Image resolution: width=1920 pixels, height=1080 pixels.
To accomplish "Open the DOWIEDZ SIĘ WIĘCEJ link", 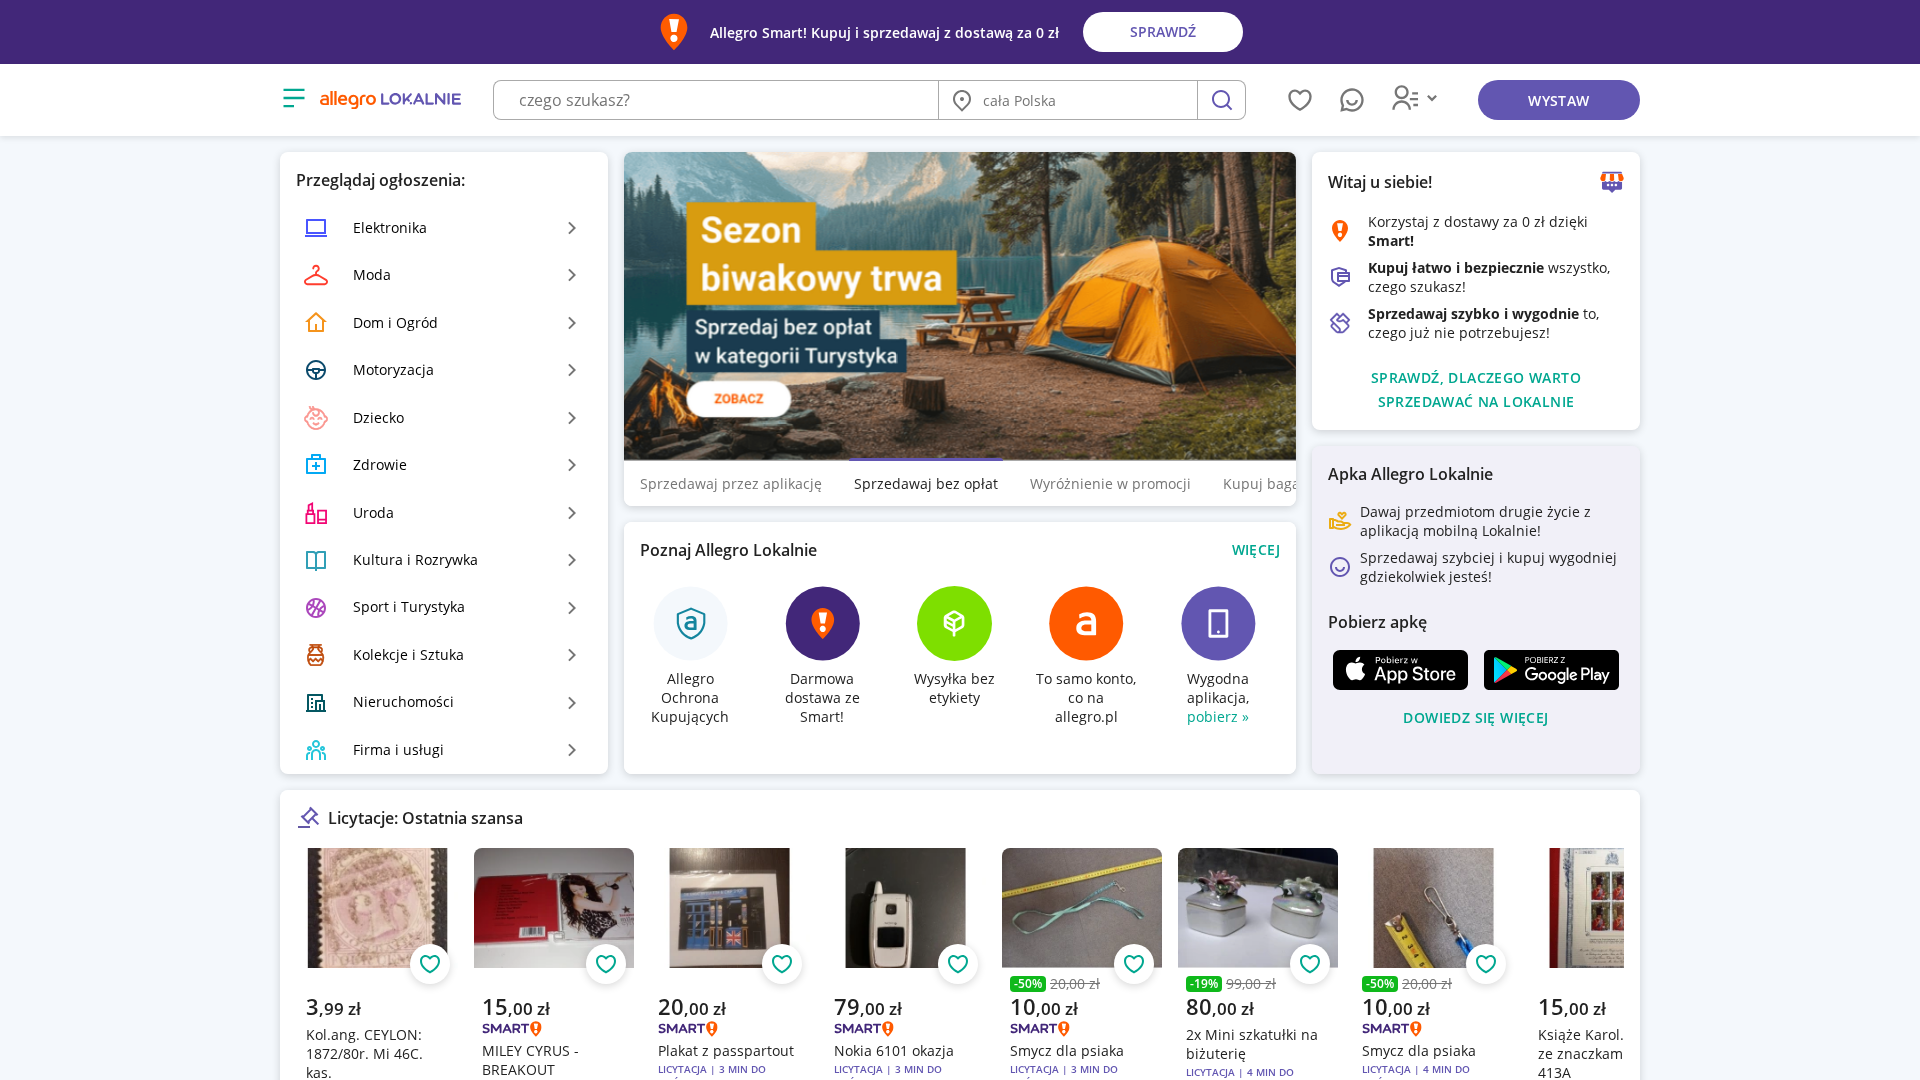I will coord(1476,718).
